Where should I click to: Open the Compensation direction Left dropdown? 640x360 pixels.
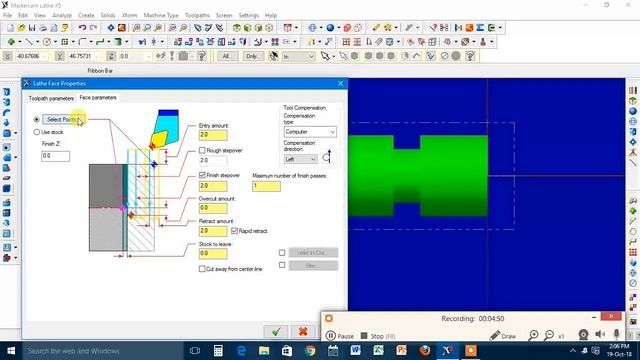tap(300, 159)
